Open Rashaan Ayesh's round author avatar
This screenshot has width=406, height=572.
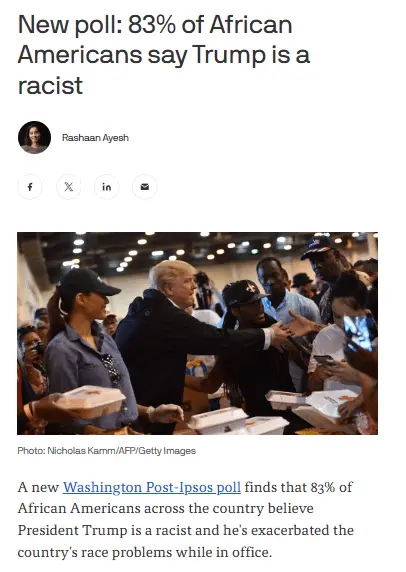34,138
